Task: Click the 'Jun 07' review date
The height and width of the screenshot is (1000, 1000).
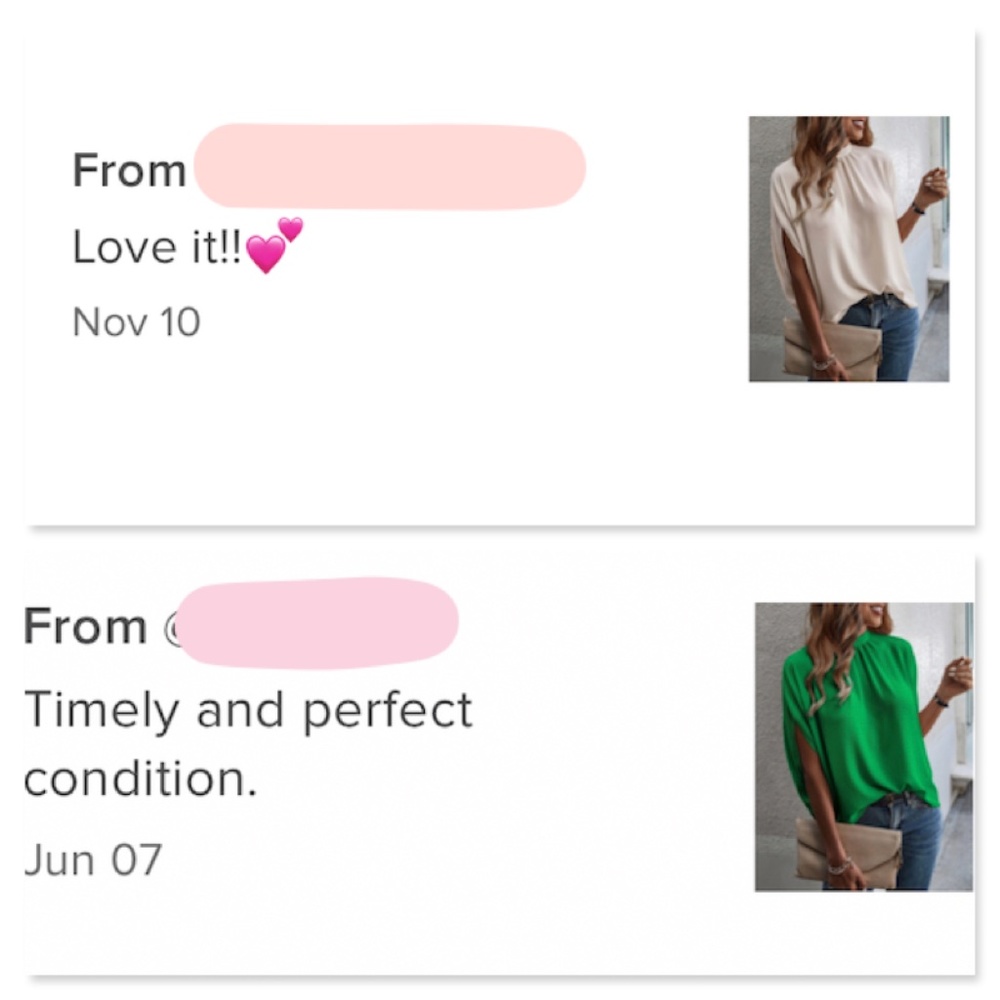Action: (x=92, y=860)
